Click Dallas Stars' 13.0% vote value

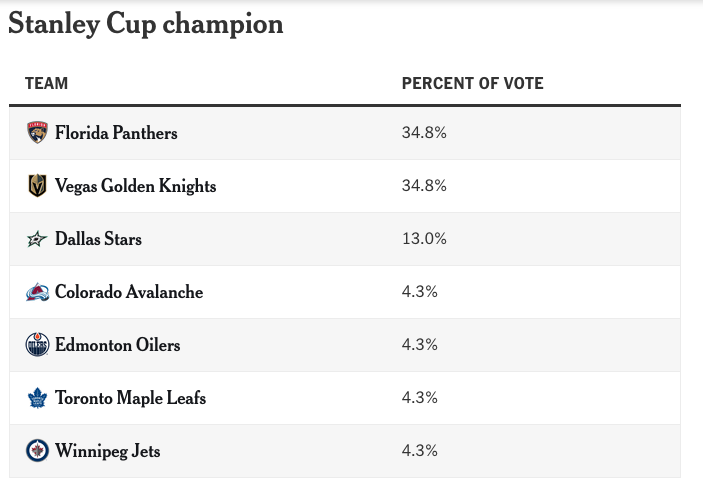click(423, 239)
